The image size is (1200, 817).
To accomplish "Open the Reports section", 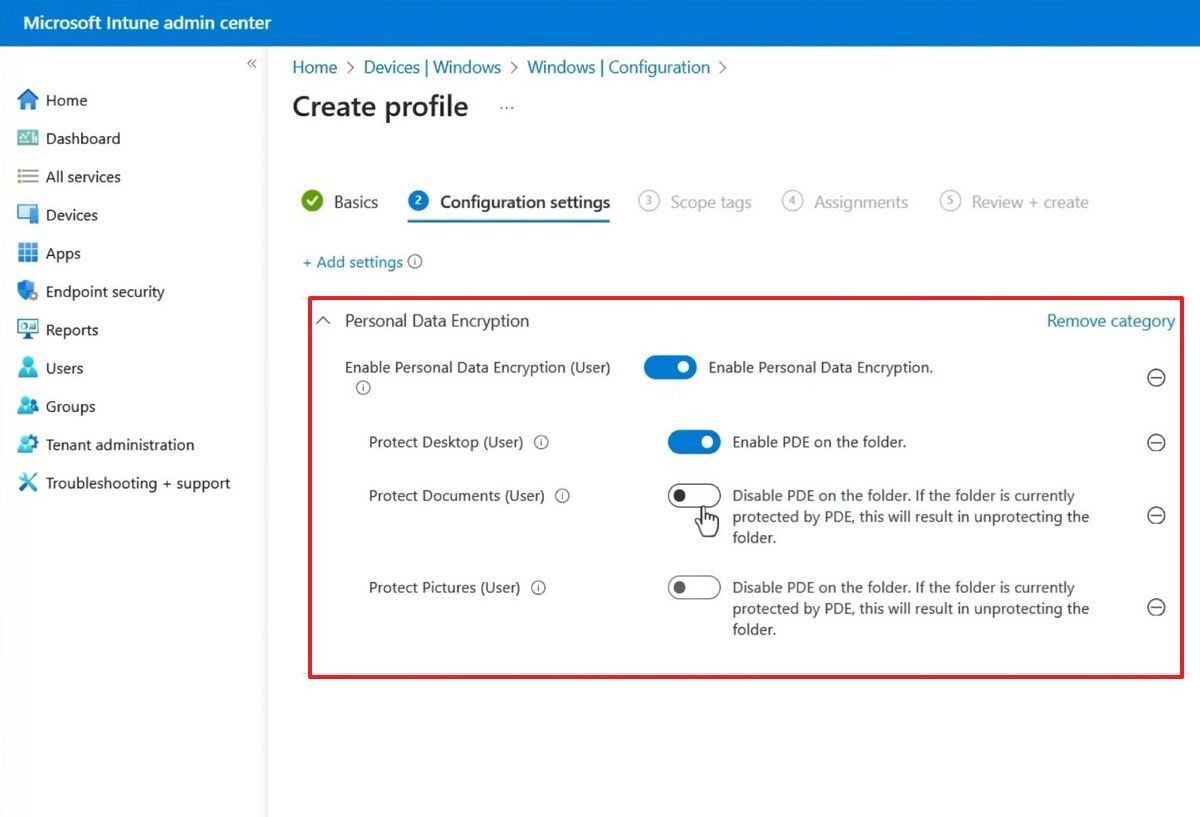I will coord(72,329).
